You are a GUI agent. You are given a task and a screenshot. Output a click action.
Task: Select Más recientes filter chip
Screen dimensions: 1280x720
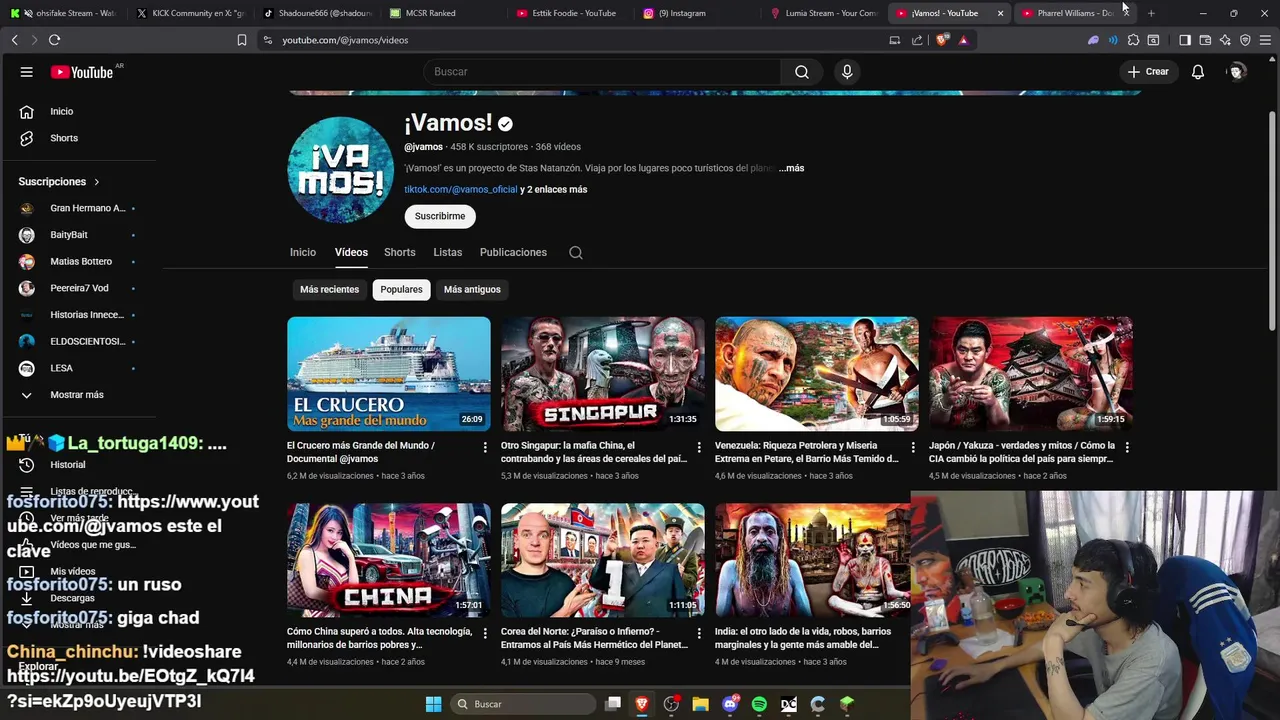tap(329, 290)
